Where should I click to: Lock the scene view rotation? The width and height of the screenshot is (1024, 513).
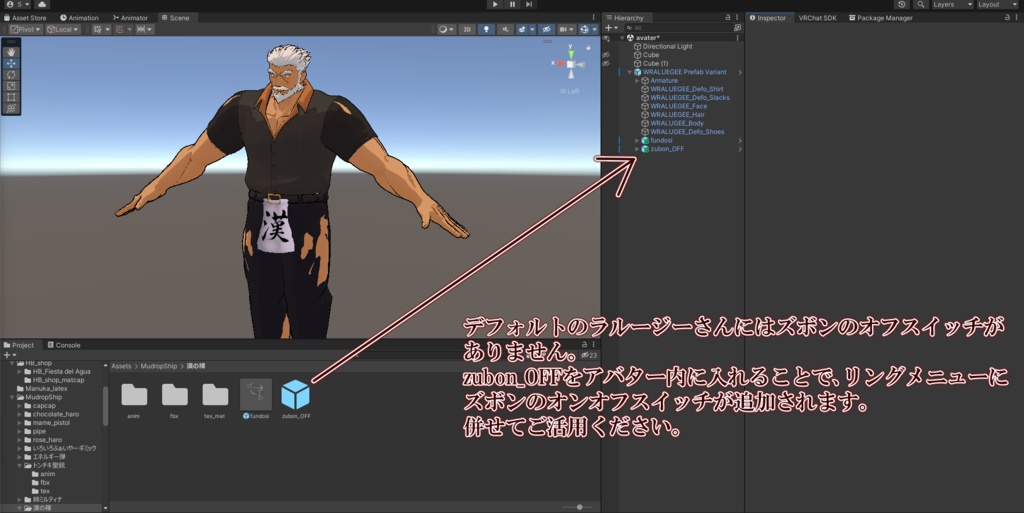point(588,48)
